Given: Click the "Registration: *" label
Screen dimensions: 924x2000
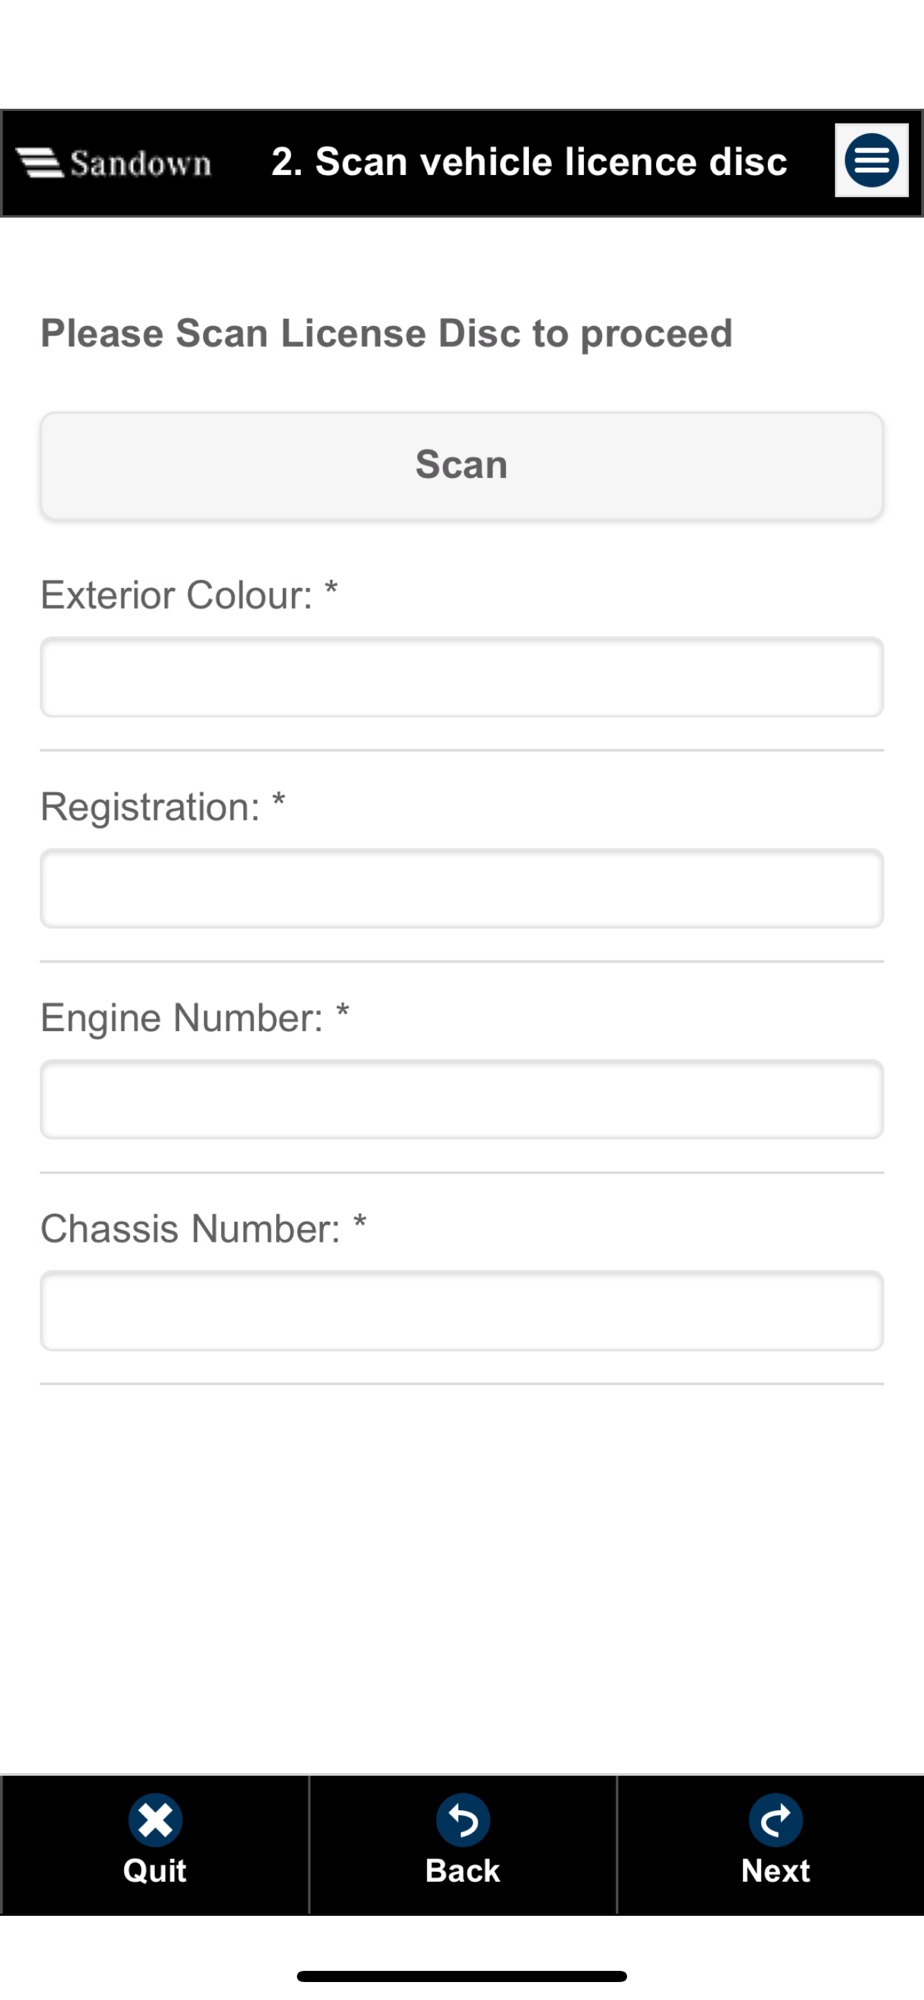Looking at the screenshot, I should (x=163, y=807).
